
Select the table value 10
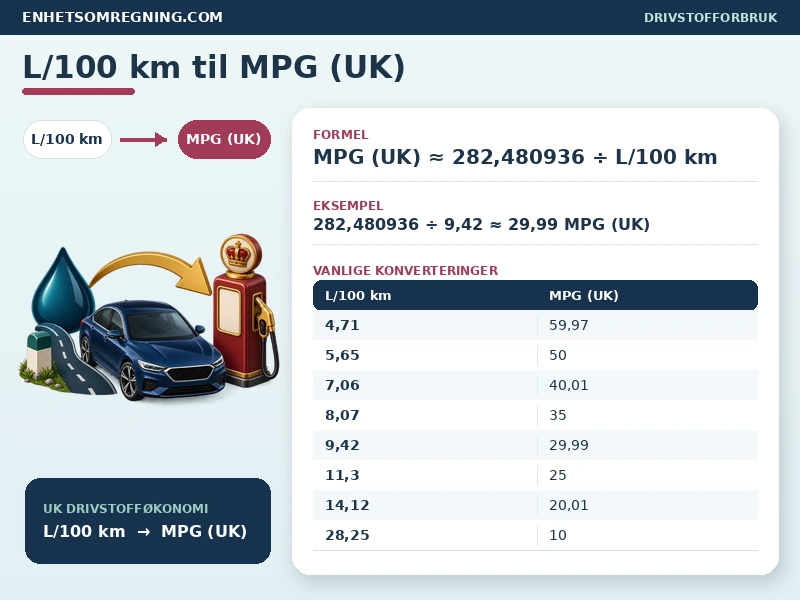click(x=558, y=536)
